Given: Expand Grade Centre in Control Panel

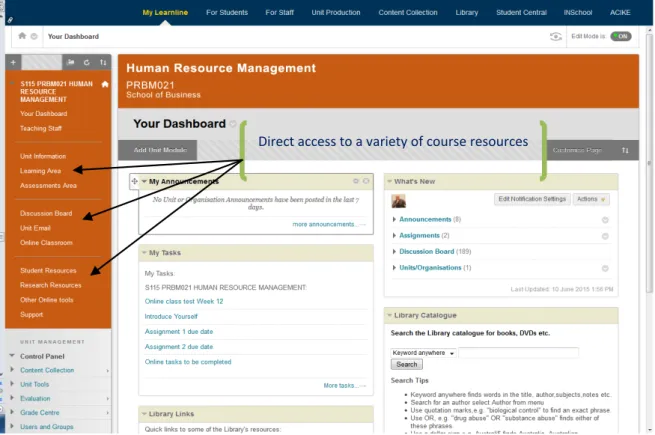Looking at the screenshot, I should pyautogui.click(x=12, y=412).
